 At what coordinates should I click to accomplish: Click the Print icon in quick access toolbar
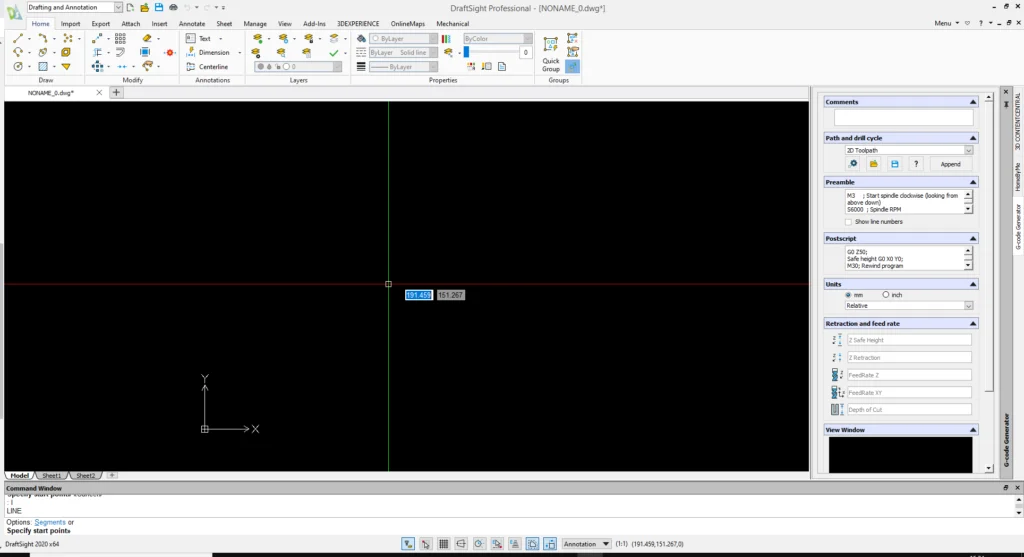point(174,7)
